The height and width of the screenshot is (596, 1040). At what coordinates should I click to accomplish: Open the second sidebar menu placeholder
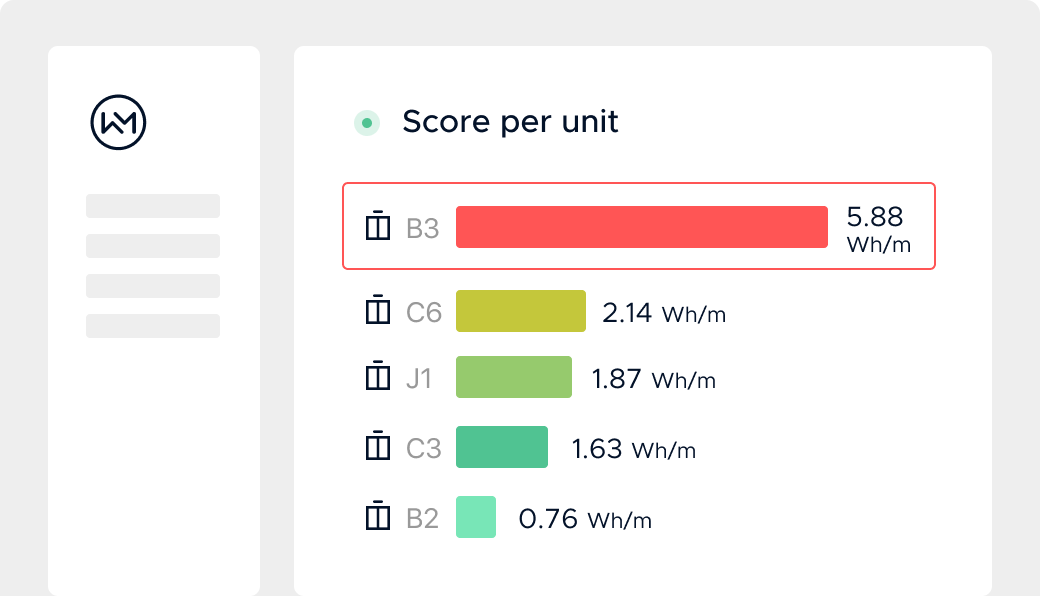153,246
